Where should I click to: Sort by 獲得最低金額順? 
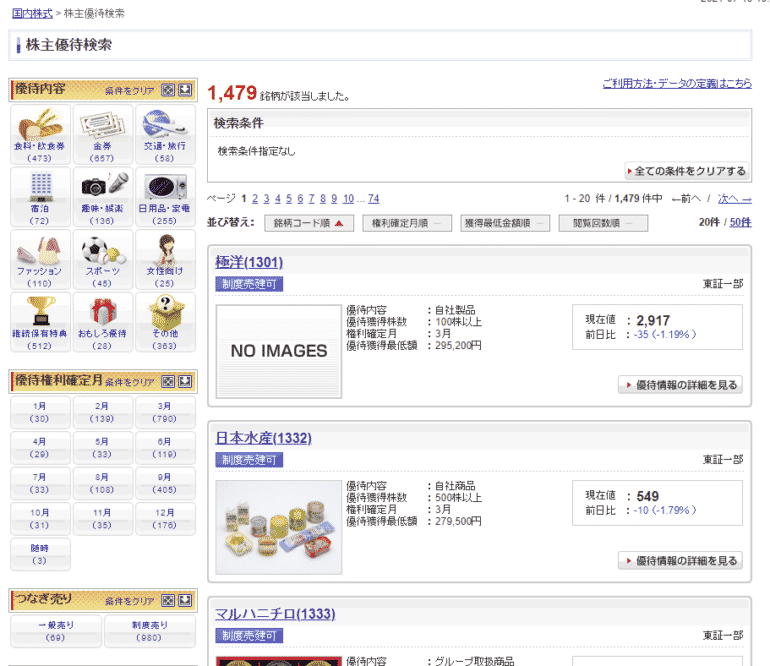[505, 223]
